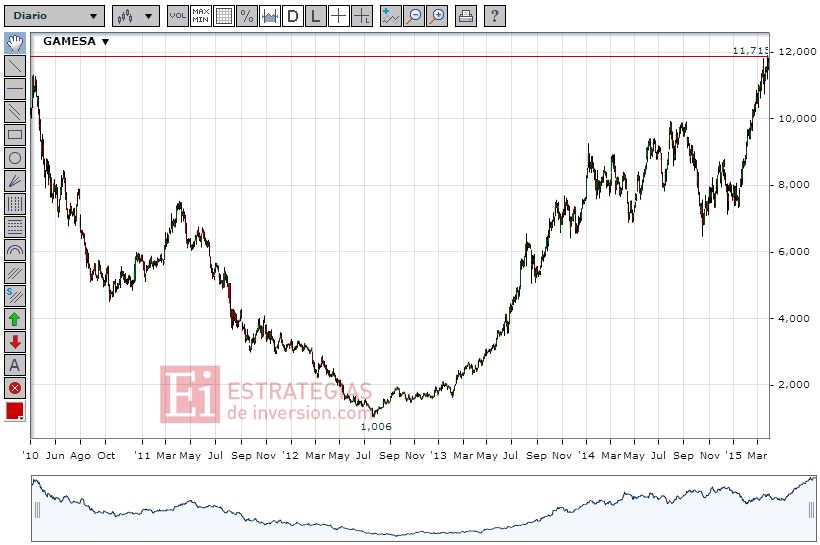The image size is (820, 545).
Task: Click the 2,000 price axis label
Action: 796,385
